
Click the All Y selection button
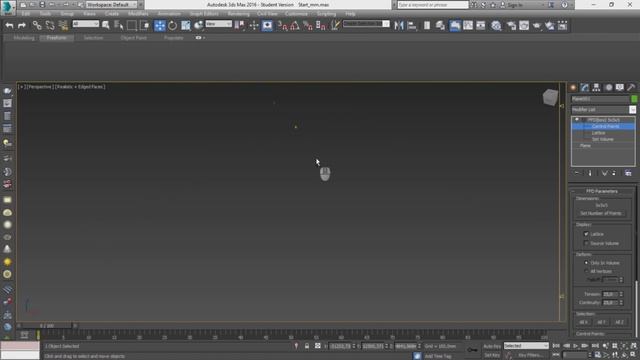coord(601,322)
